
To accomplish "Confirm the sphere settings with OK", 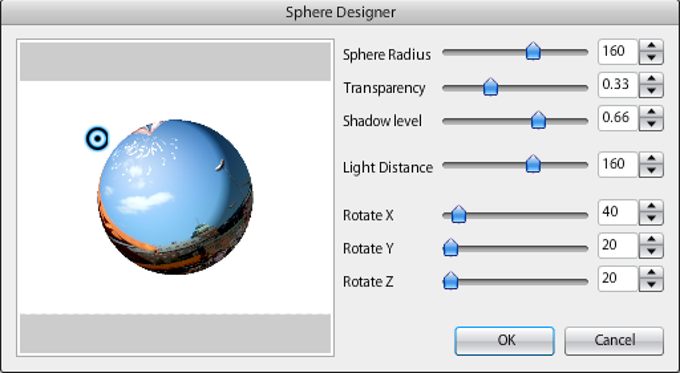I will [x=505, y=341].
